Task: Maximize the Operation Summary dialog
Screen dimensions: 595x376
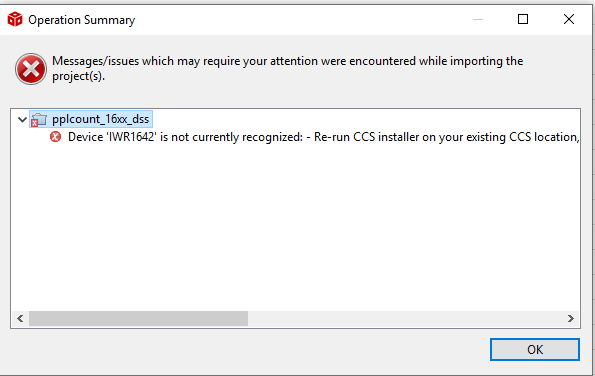Action: (523, 19)
